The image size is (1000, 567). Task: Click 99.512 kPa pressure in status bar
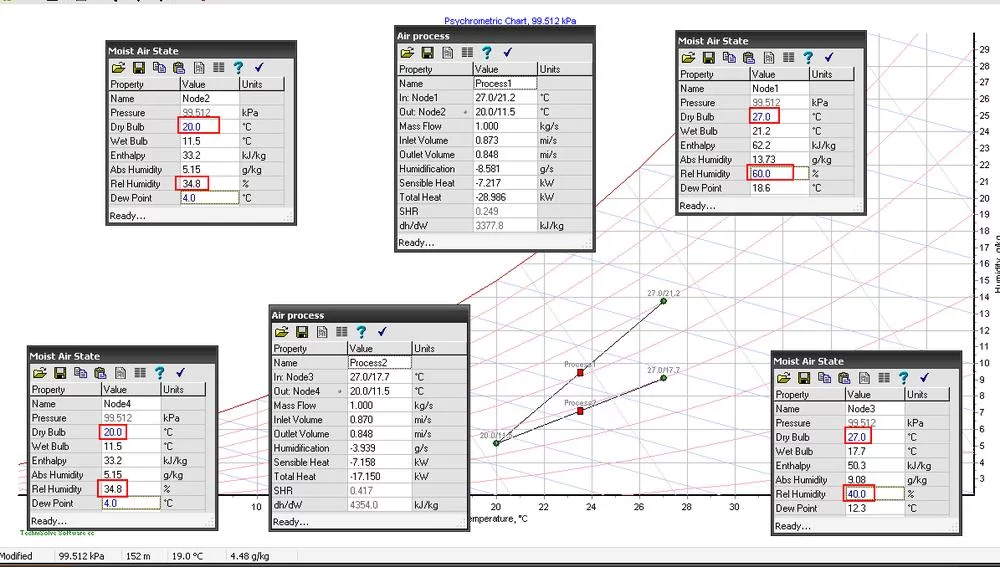pos(82,556)
